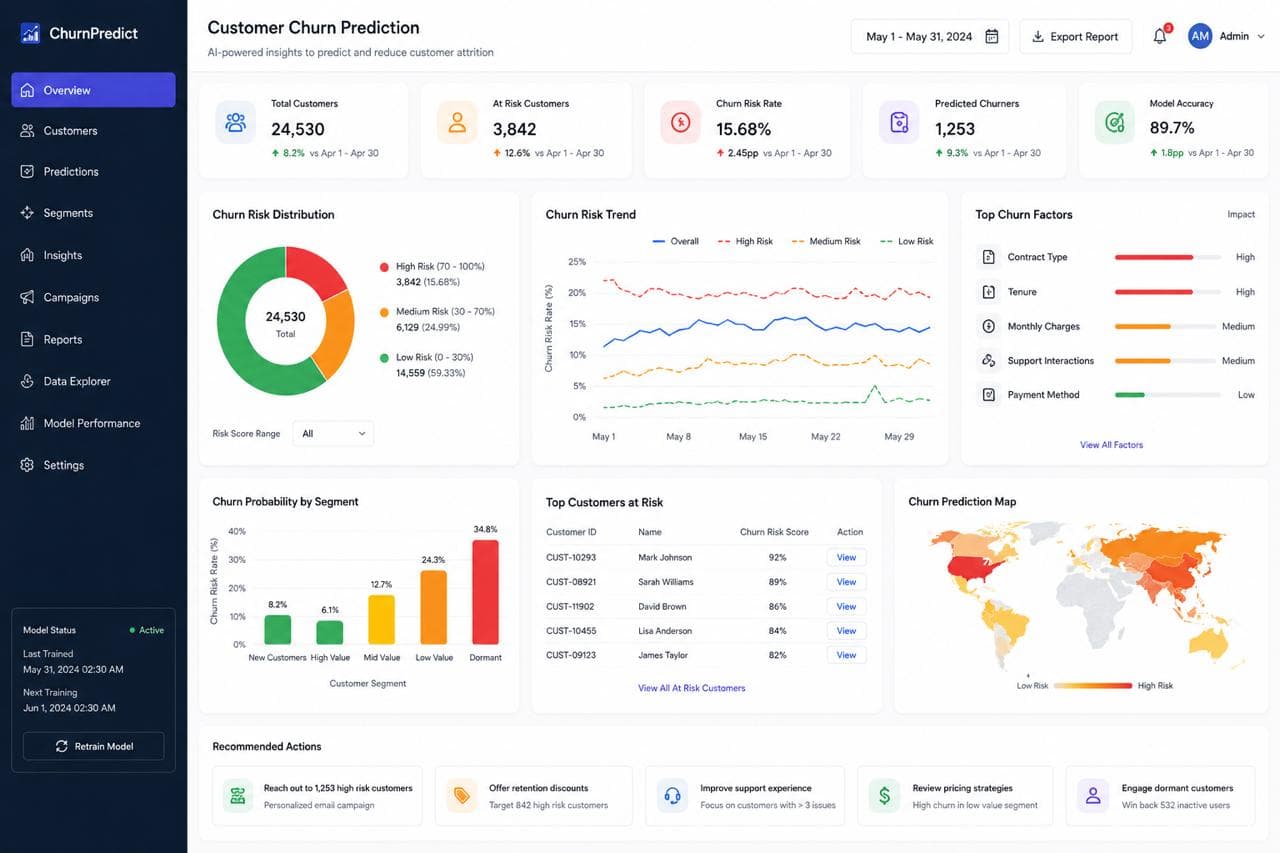Click the Dormant segment red bar
Screen dimensions: 1280x853
point(485,592)
